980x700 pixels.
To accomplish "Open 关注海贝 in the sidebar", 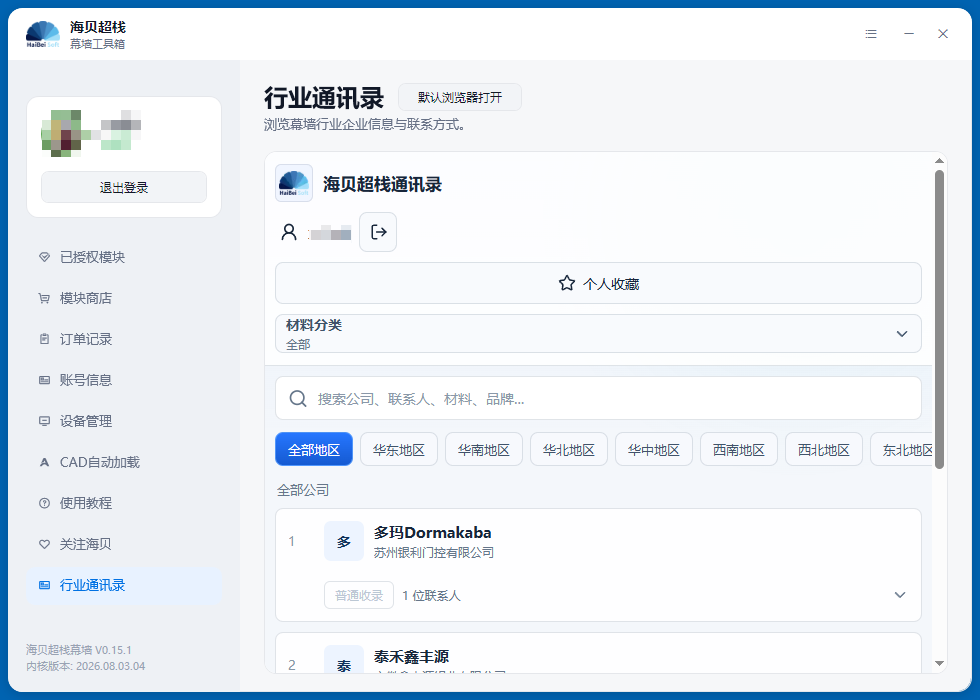I will tap(124, 544).
